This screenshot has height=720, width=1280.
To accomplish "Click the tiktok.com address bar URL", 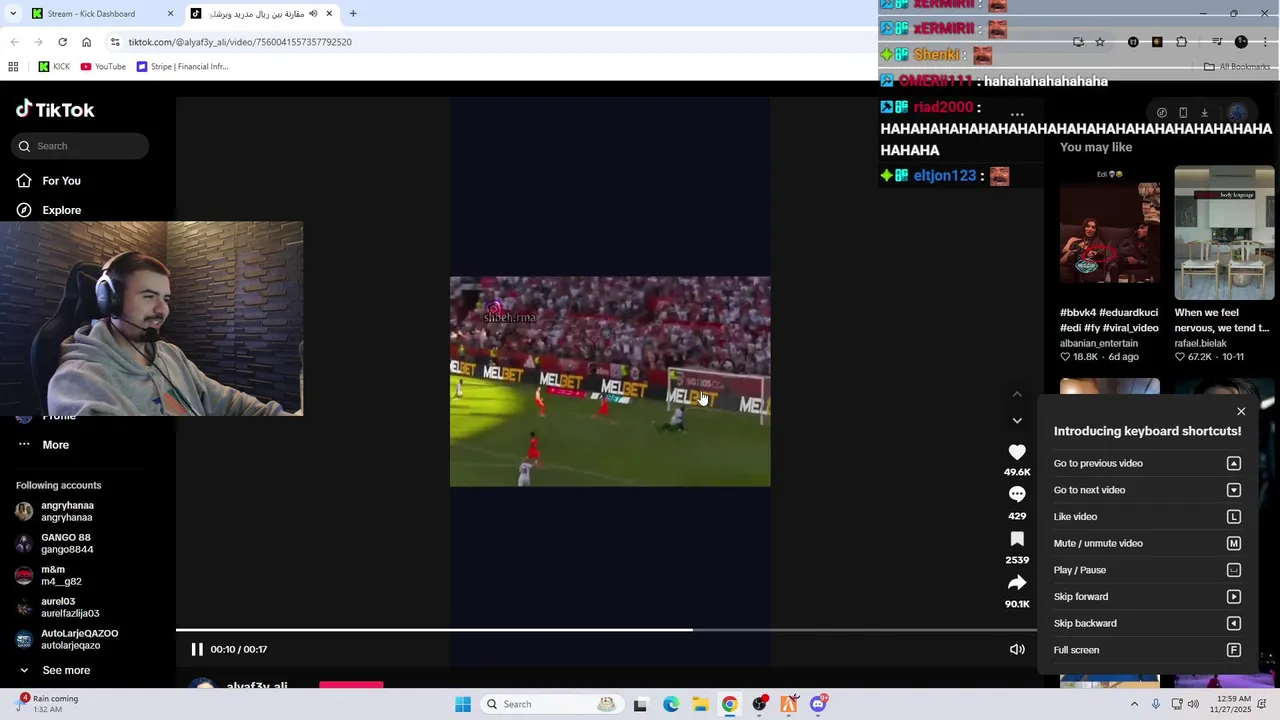I will click(240, 42).
